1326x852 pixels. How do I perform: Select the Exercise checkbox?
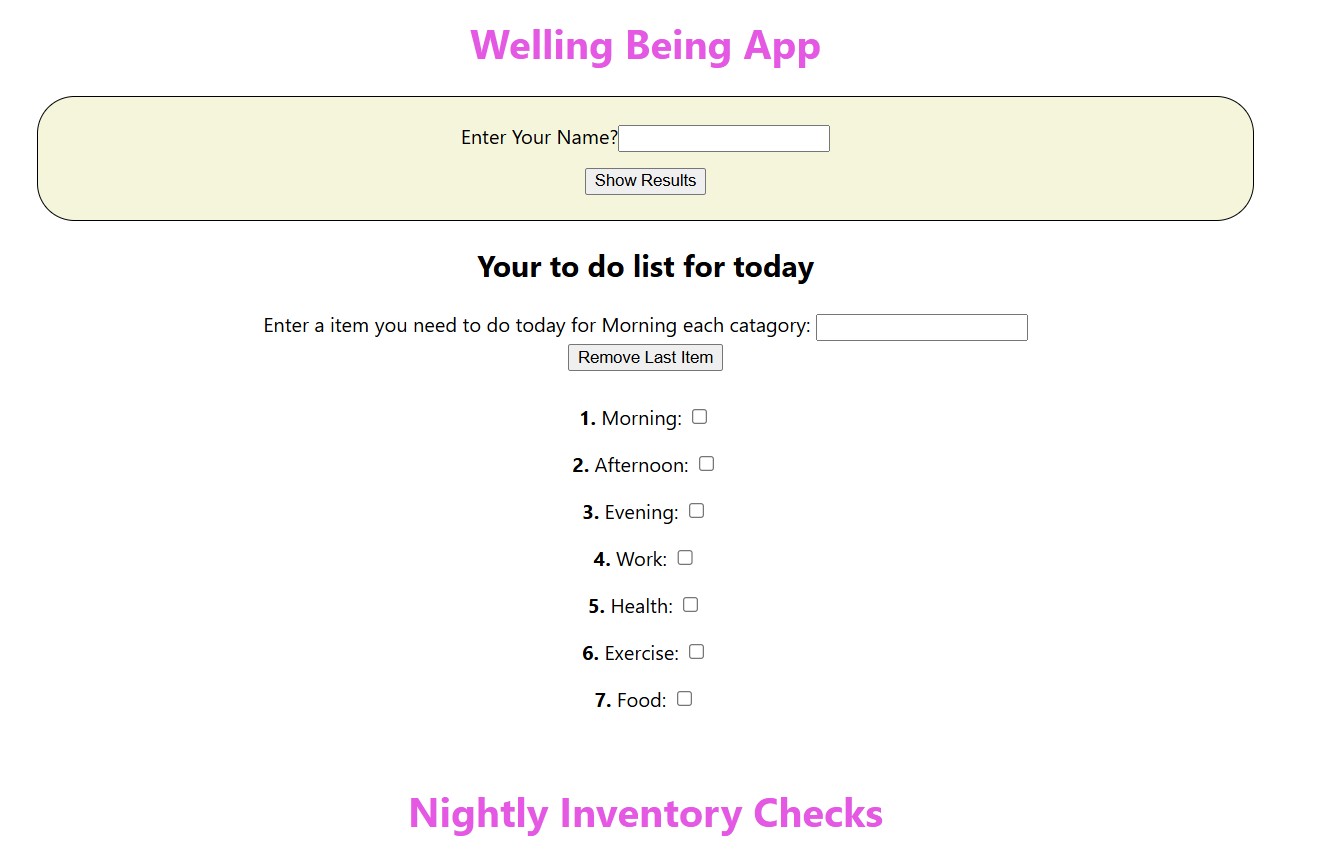point(697,652)
